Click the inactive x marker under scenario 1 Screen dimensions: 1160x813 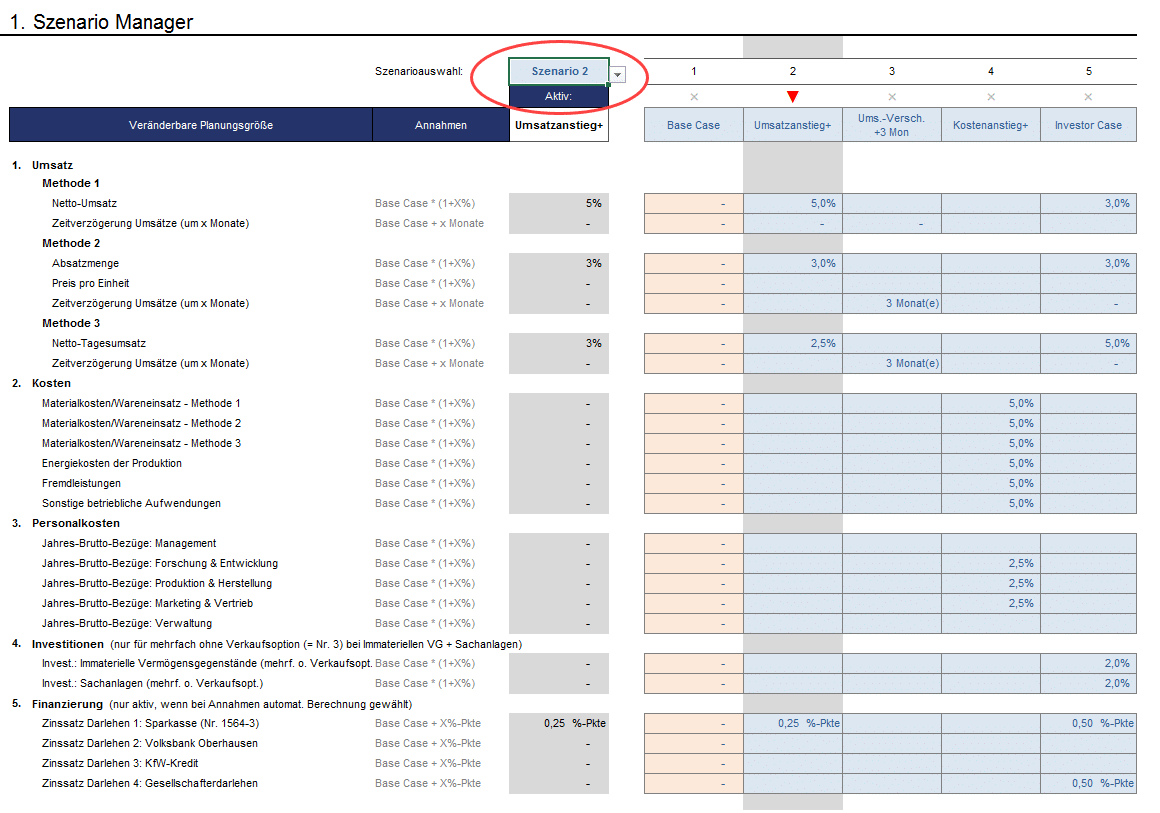coord(694,97)
